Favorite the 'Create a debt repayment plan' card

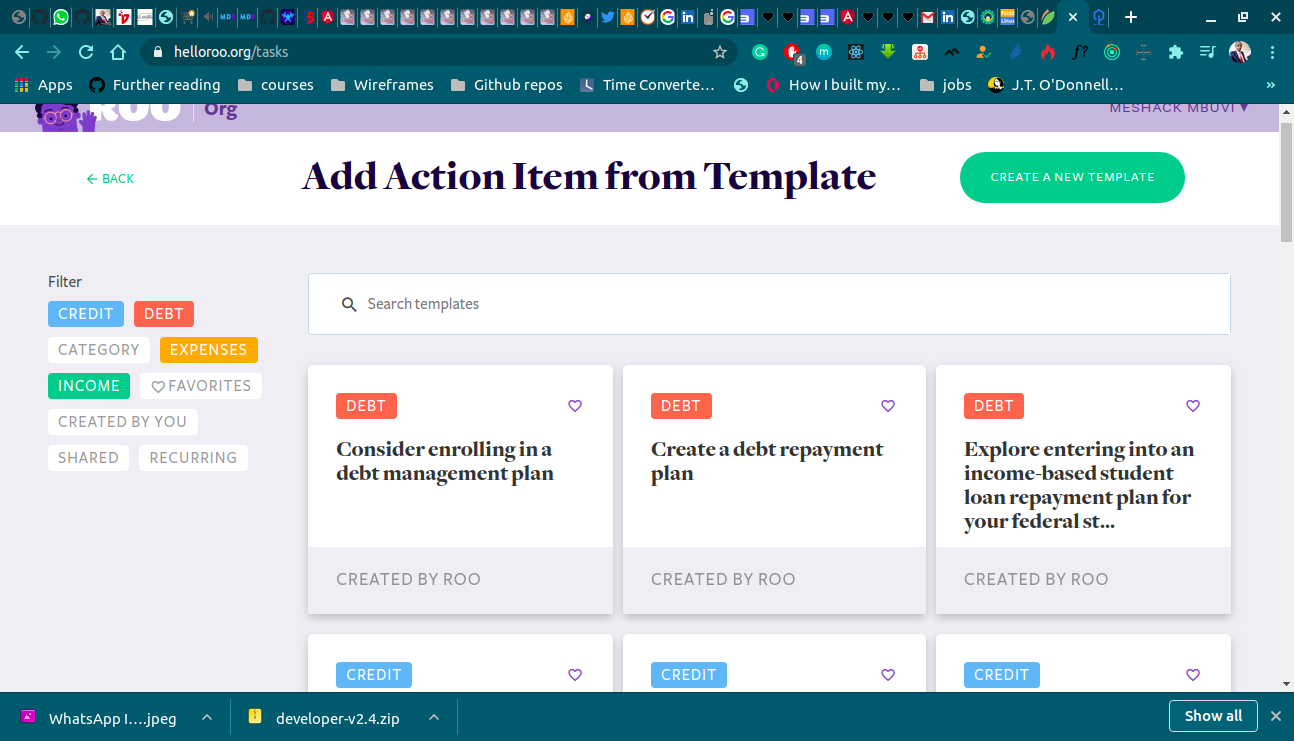[888, 406]
